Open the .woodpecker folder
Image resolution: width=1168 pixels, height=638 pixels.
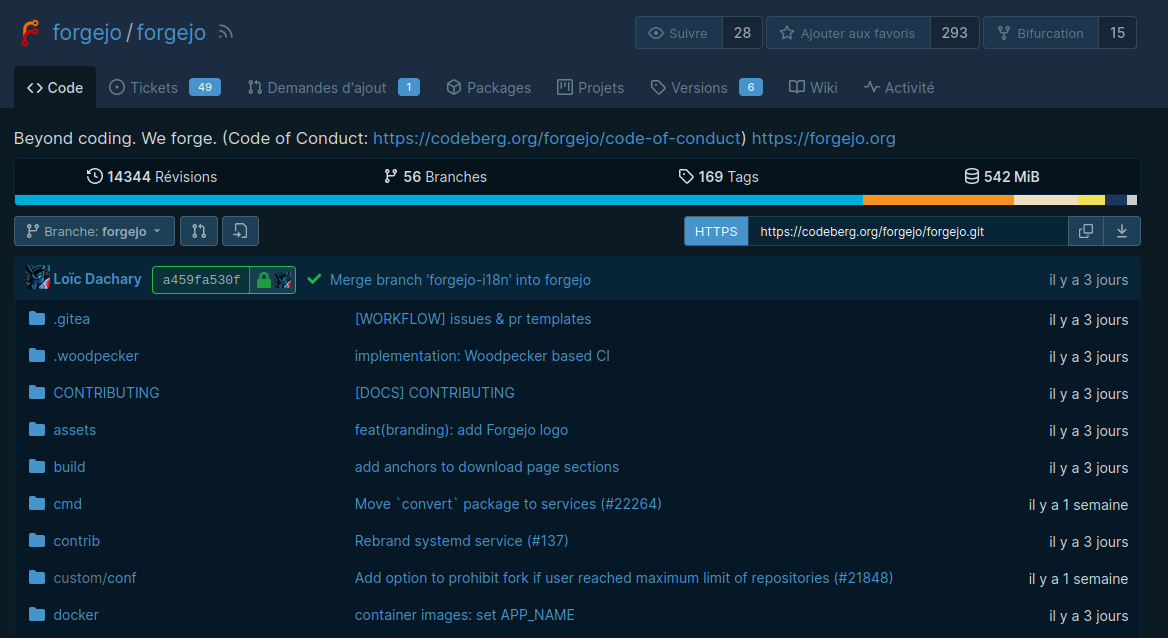96,356
